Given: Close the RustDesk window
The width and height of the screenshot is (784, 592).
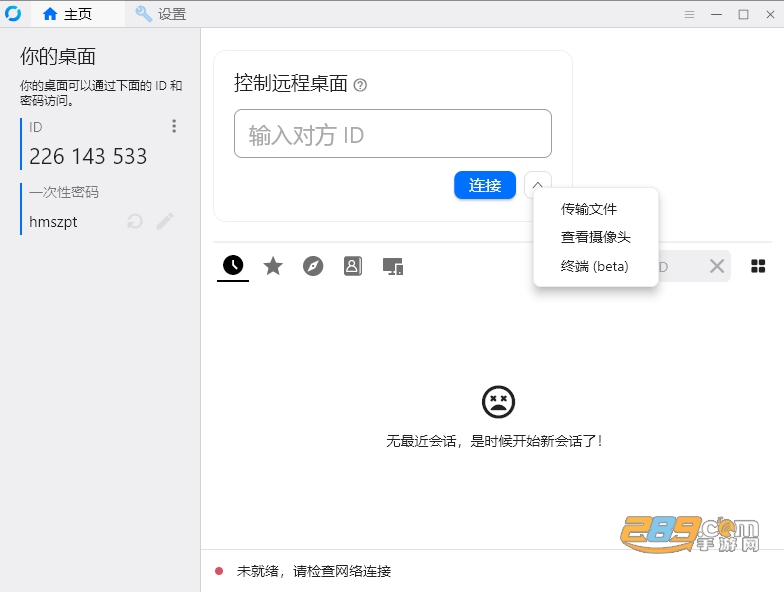Looking at the screenshot, I should (x=770, y=14).
